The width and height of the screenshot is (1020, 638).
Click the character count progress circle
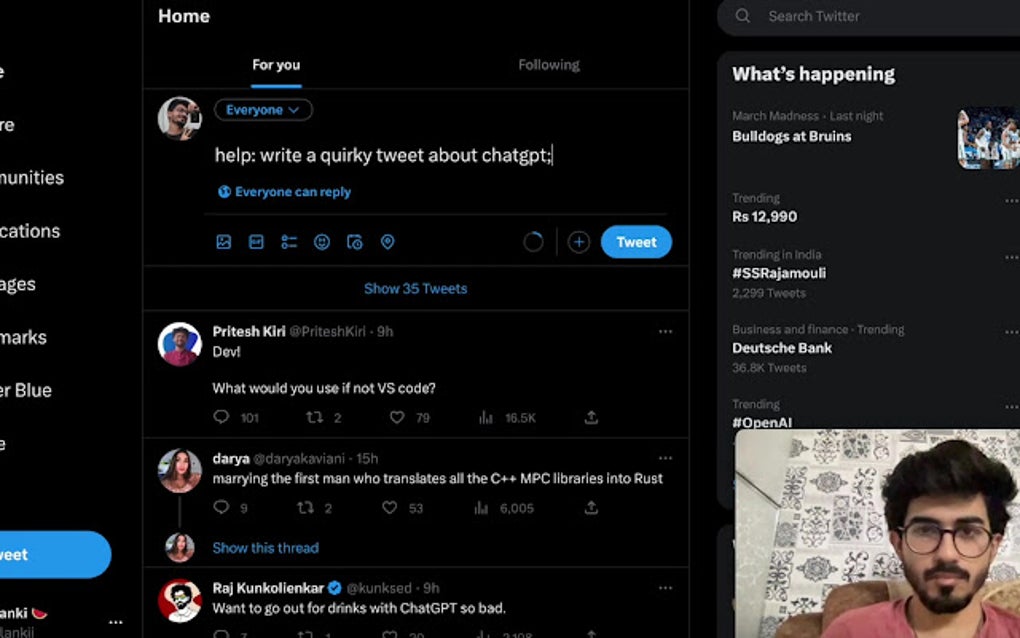[x=534, y=242]
